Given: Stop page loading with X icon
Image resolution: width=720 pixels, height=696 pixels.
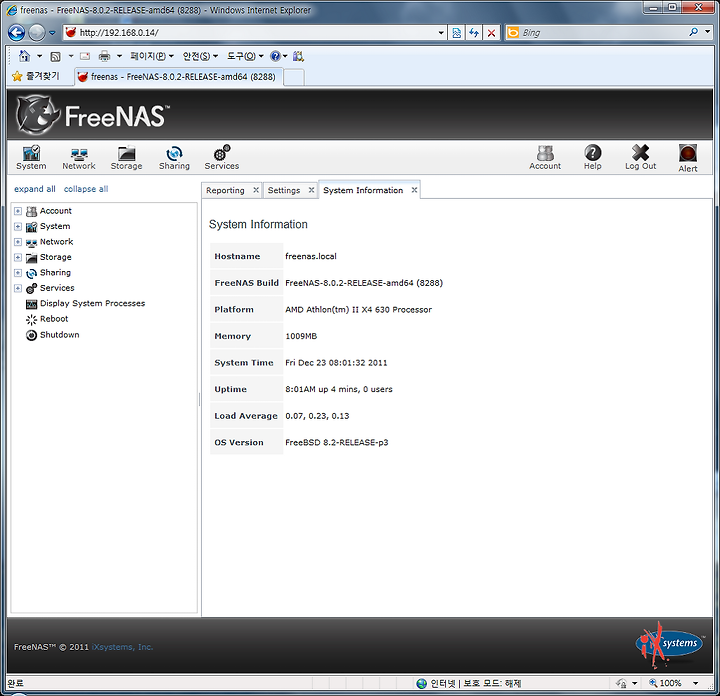Looking at the screenshot, I should [491, 33].
